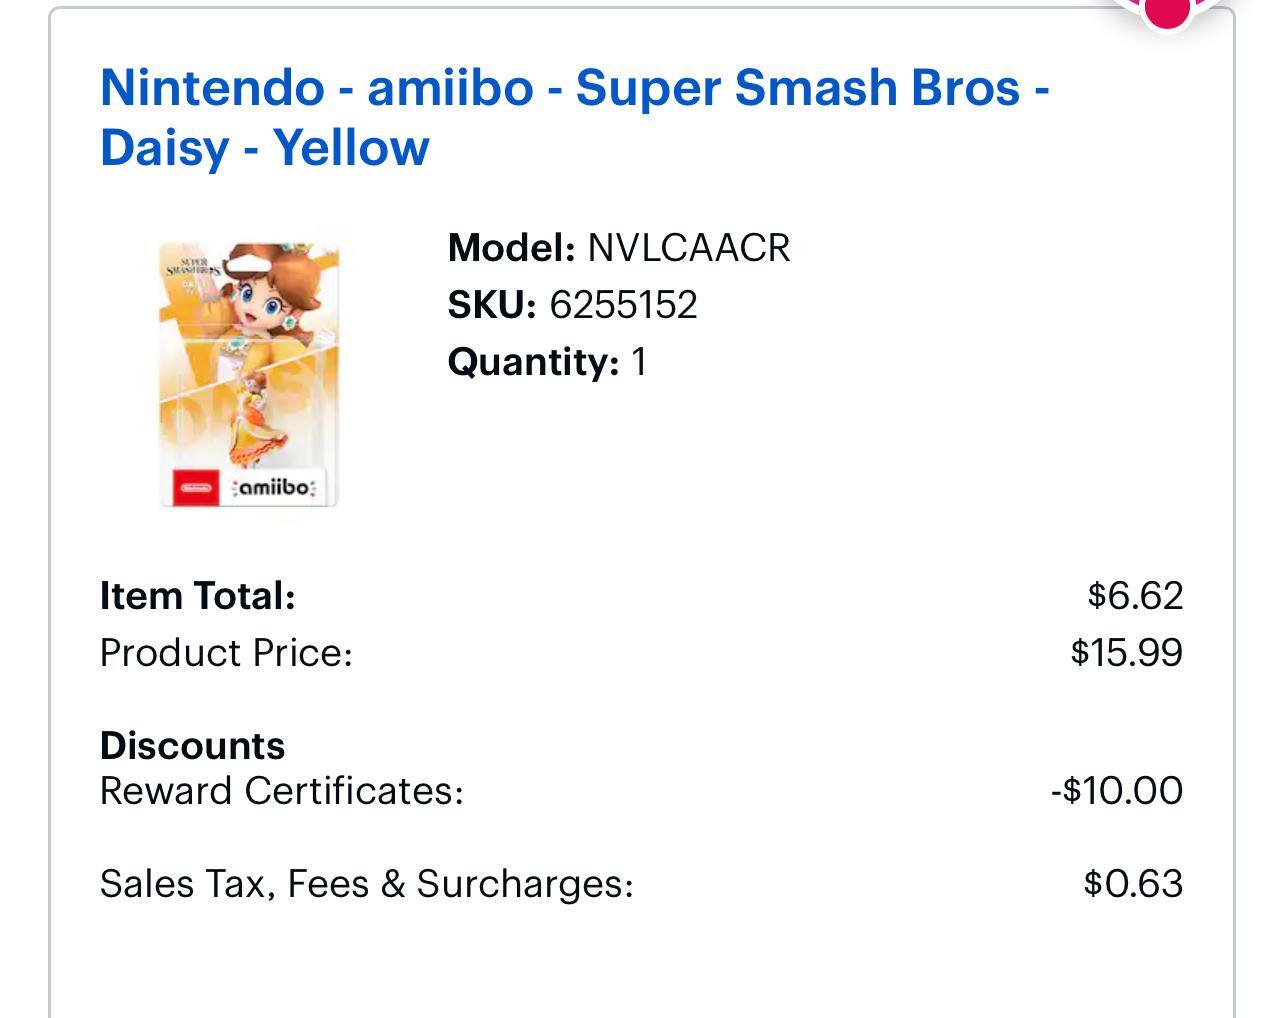Click the $15.99 product price amount
Viewport: 1268px width, 1018px height.
click(1126, 653)
